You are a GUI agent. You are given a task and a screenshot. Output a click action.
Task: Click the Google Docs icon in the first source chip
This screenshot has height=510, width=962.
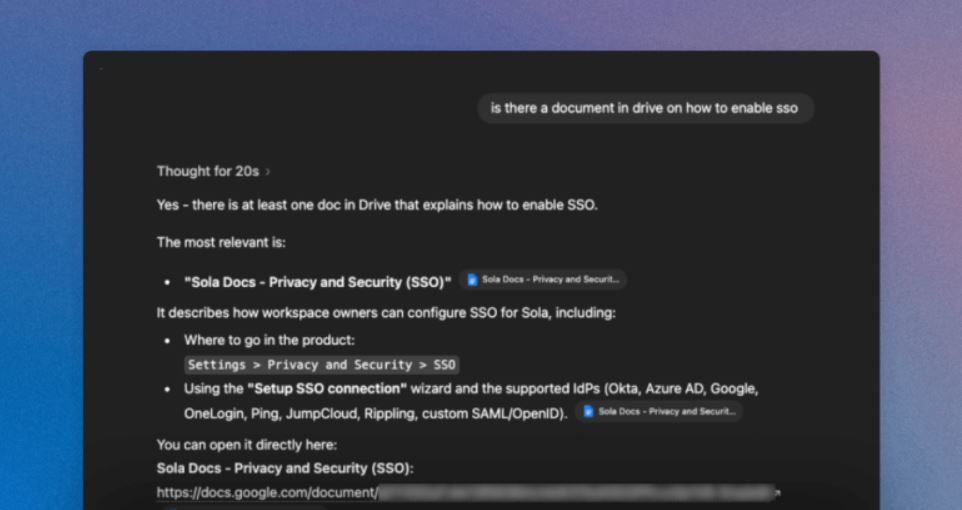click(x=472, y=280)
